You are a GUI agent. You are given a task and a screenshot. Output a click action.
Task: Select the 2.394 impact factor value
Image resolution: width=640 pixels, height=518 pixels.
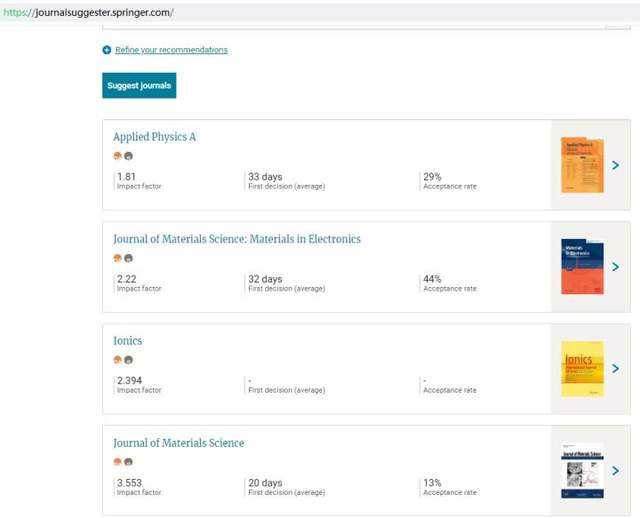coord(129,380)
